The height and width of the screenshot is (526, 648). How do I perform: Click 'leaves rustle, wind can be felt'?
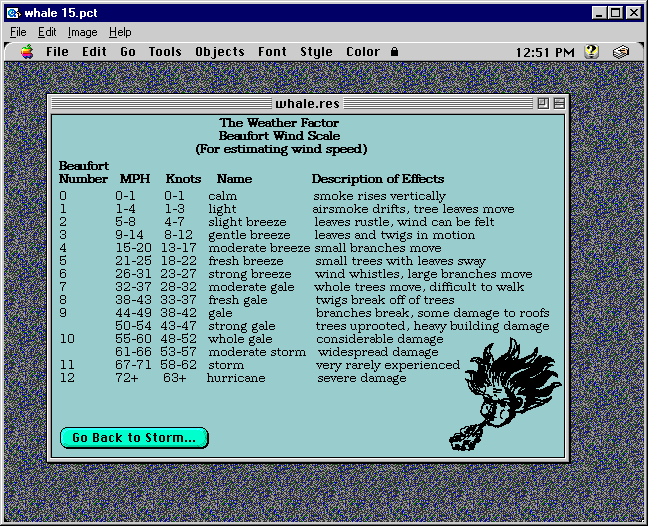pyautogui.click(x=404, y=222)
